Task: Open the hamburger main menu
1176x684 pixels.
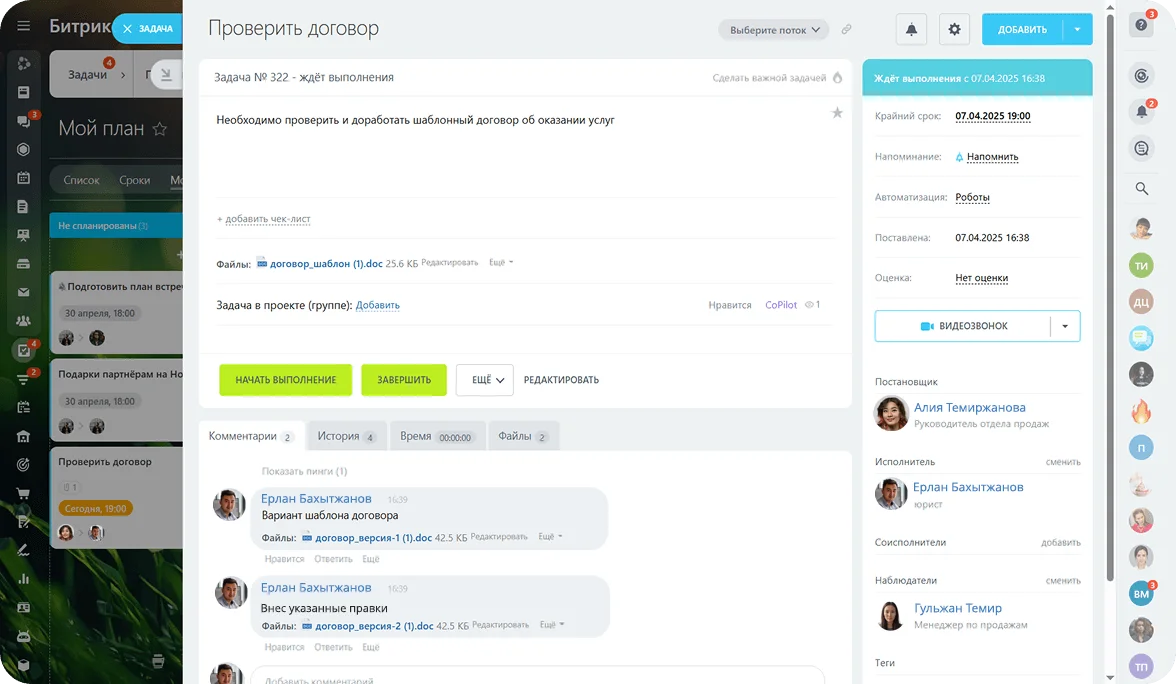Action: pos(23,26)
